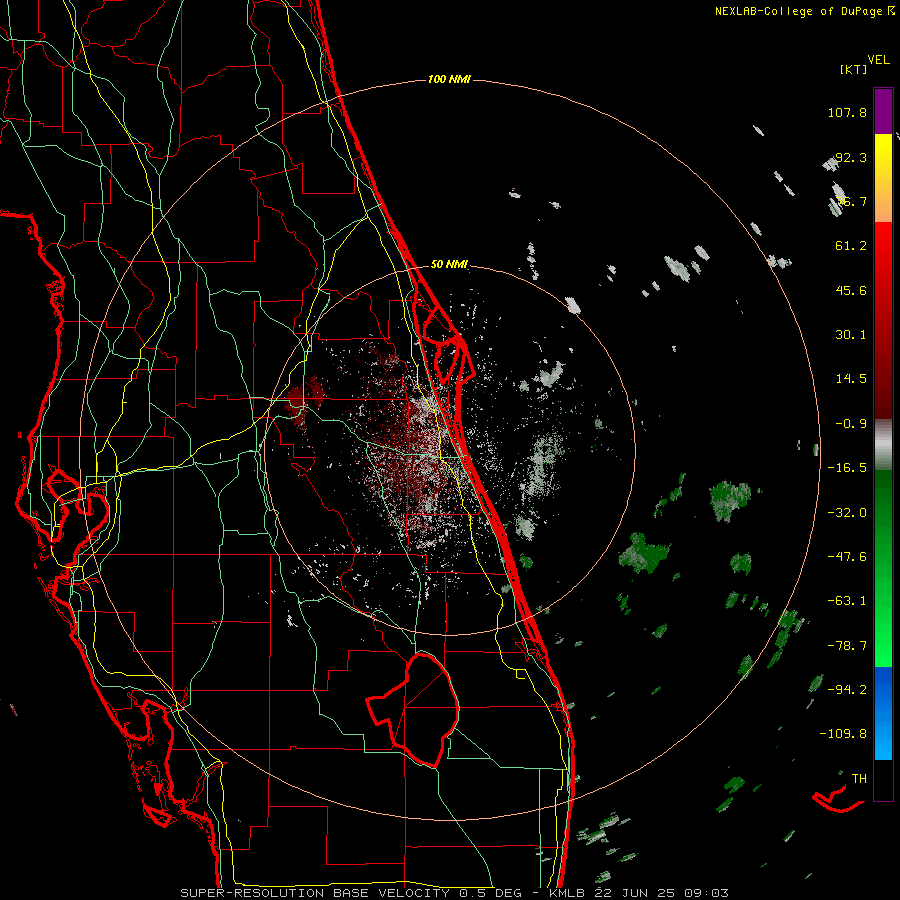900x900 pixels.
Task: Select the 30.1 legend value
Action: point(851,335)
